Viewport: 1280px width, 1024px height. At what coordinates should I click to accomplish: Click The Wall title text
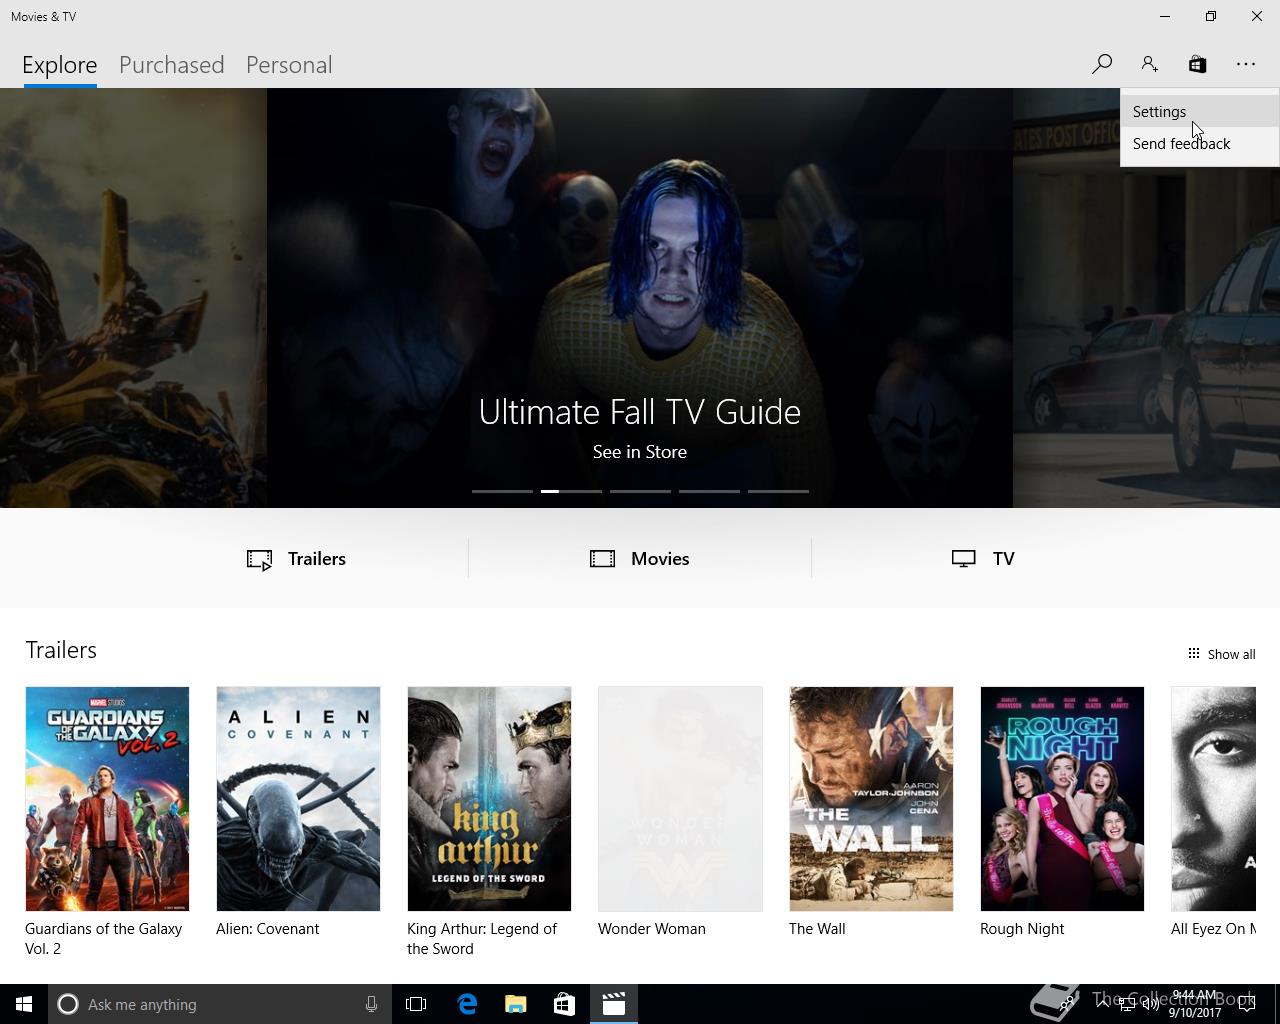coord(817,929)
